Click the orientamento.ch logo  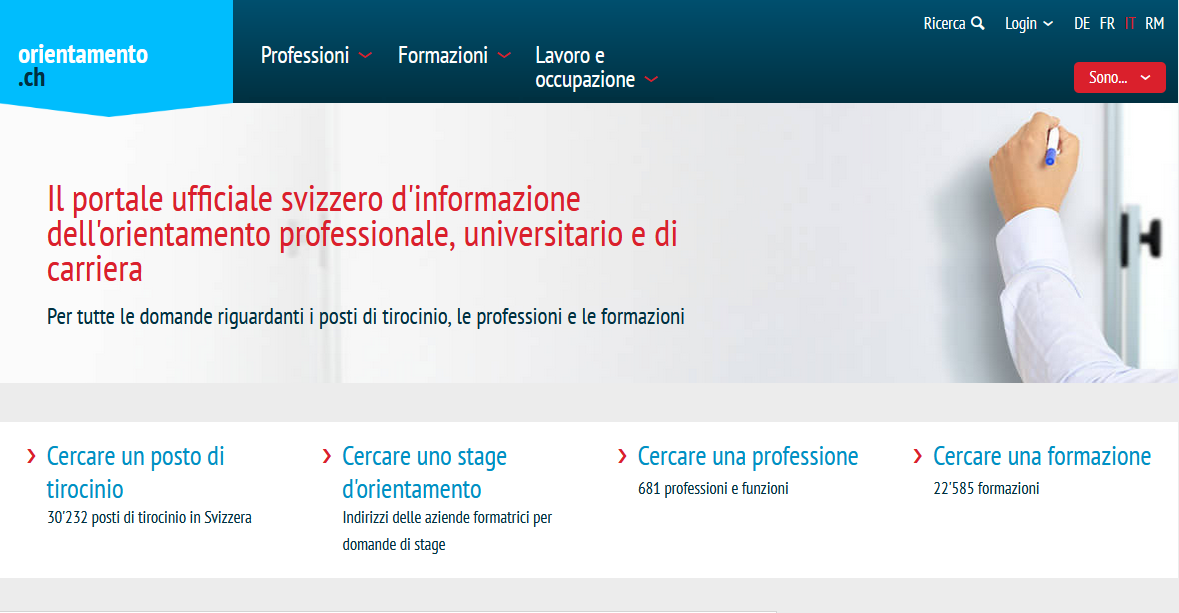[x=83, y=66]
